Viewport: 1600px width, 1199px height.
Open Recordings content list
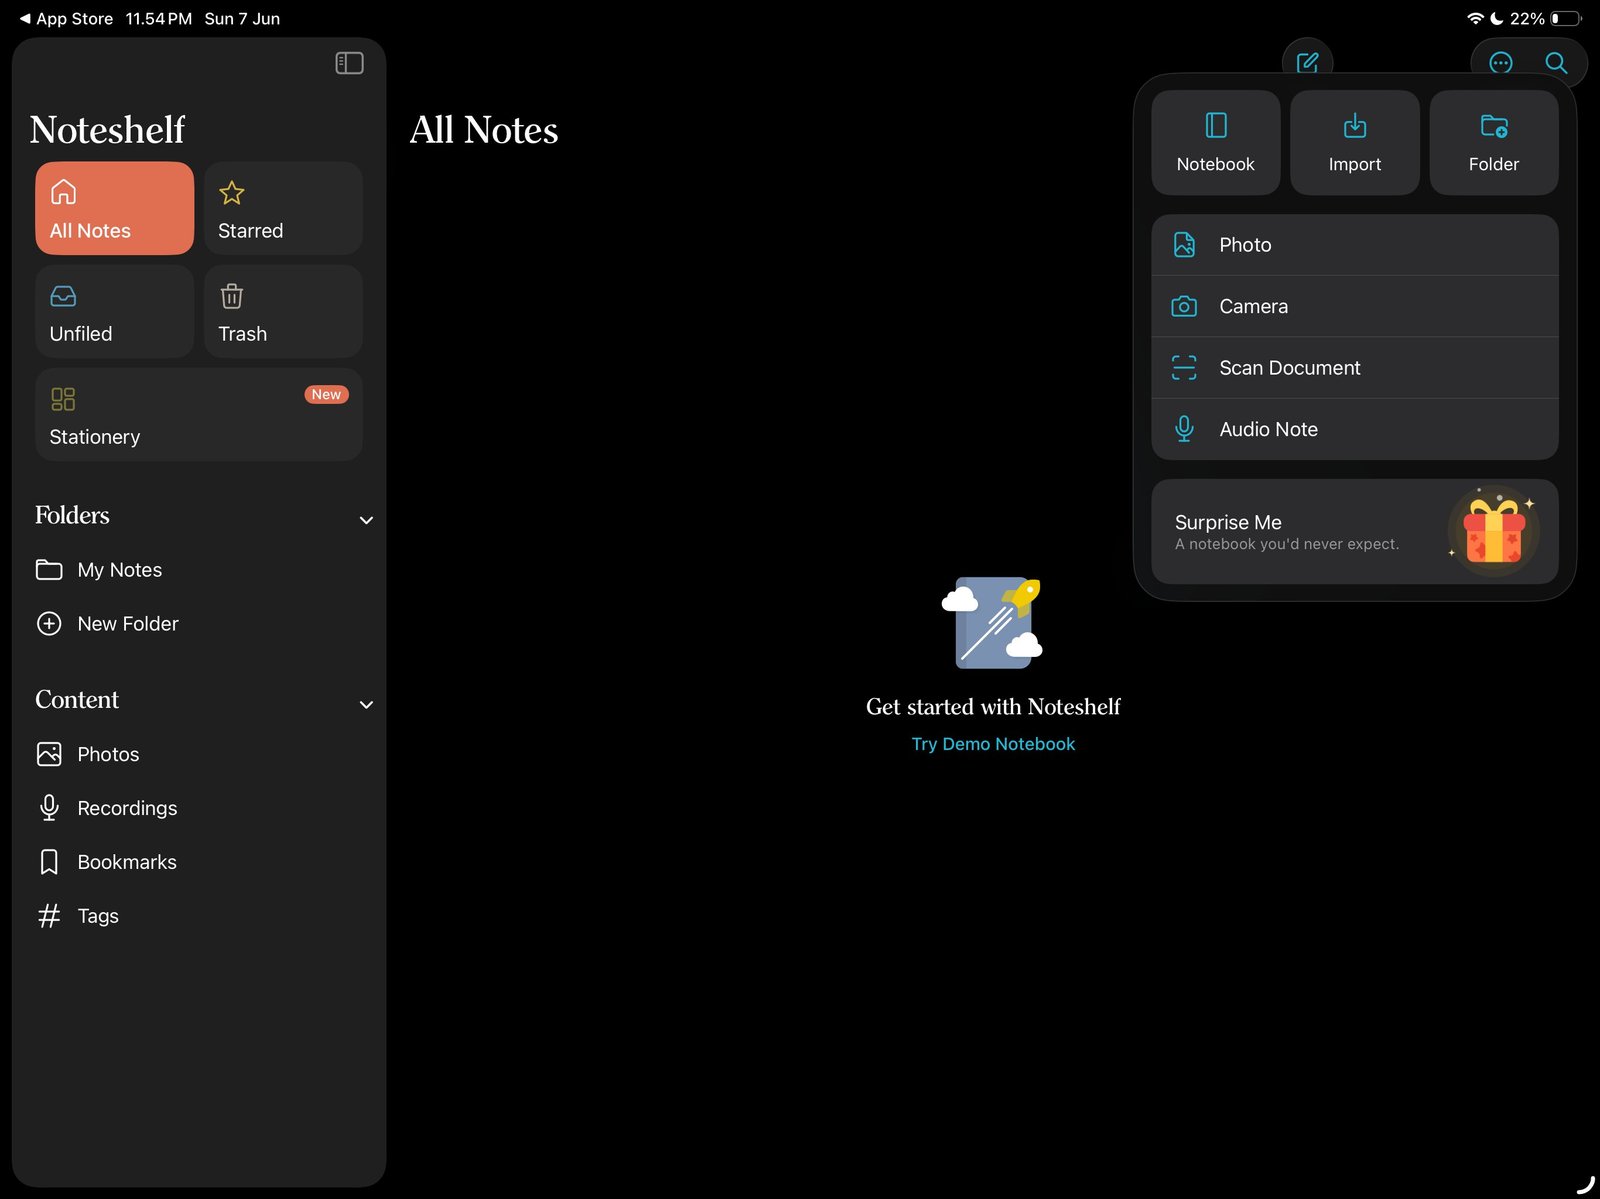[199, 808]
